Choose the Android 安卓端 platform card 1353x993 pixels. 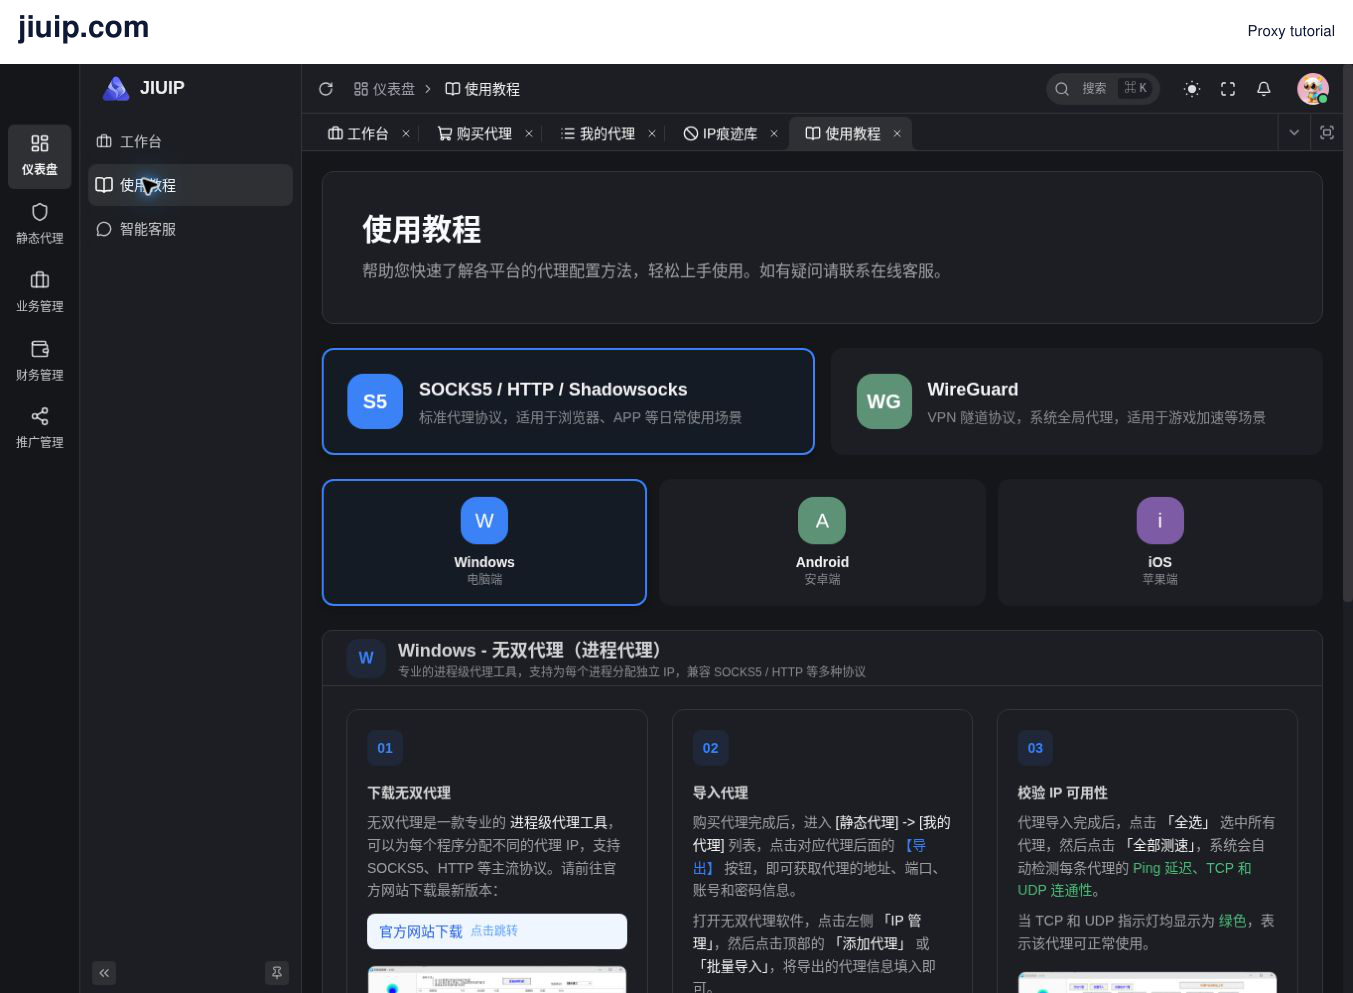[x=822, y=543]
